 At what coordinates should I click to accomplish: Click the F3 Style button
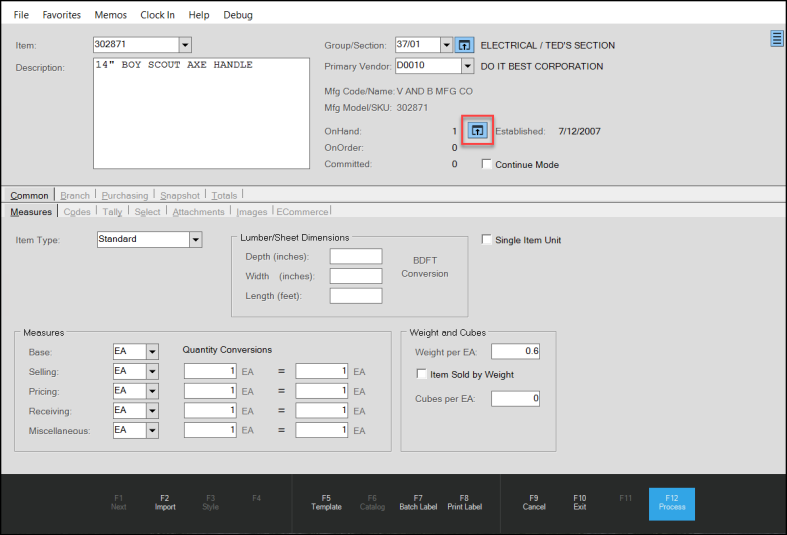[x=210, y=502]
